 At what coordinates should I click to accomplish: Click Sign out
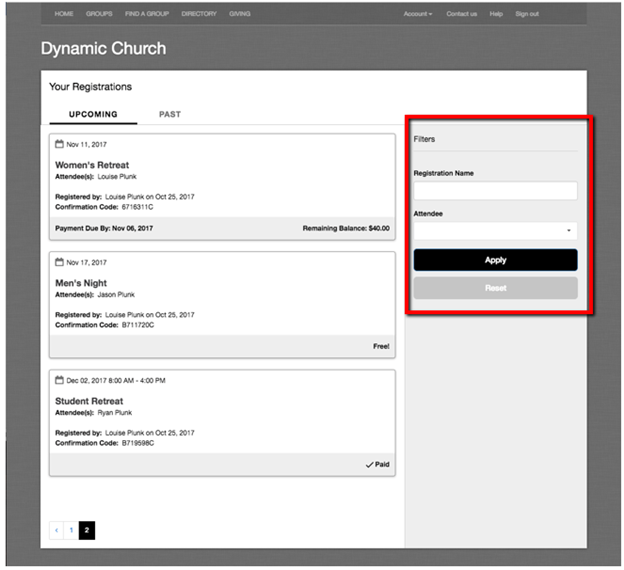(527, 14)
